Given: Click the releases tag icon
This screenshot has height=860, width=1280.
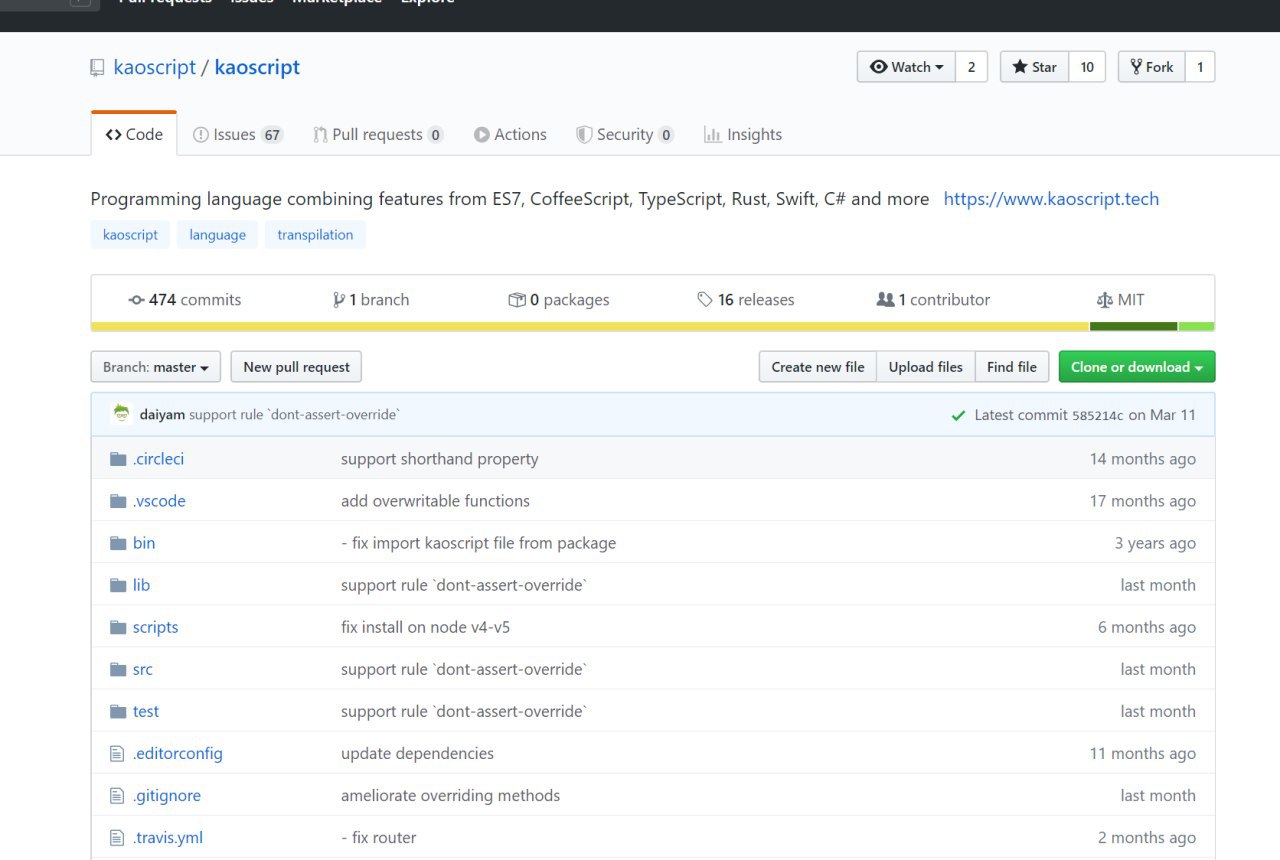Looking at the screenshot, I should point(705,300).
